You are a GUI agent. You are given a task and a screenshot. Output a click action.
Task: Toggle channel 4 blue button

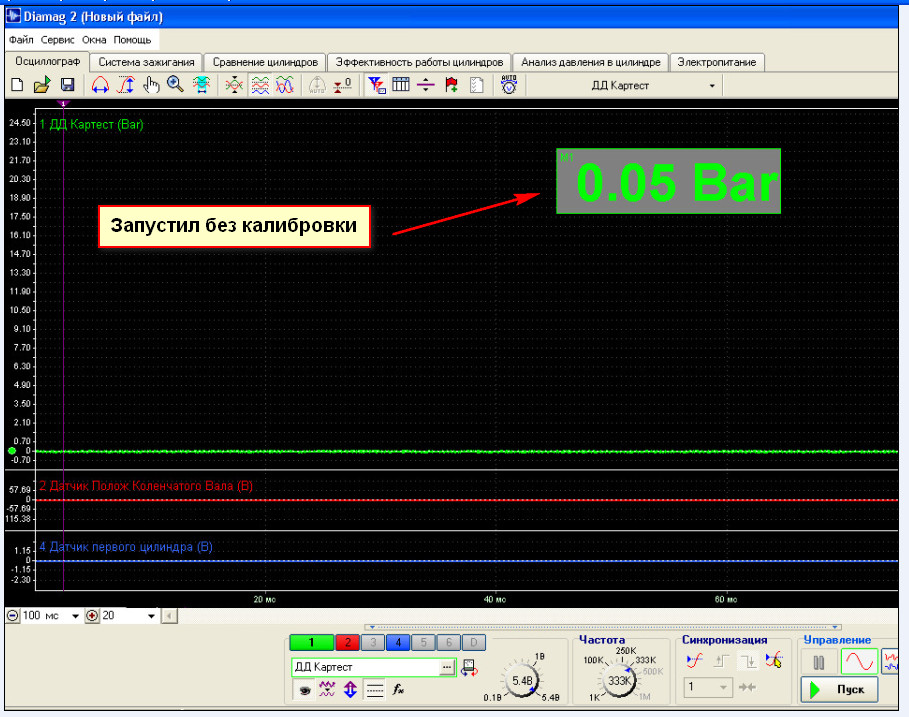point(398,642)
